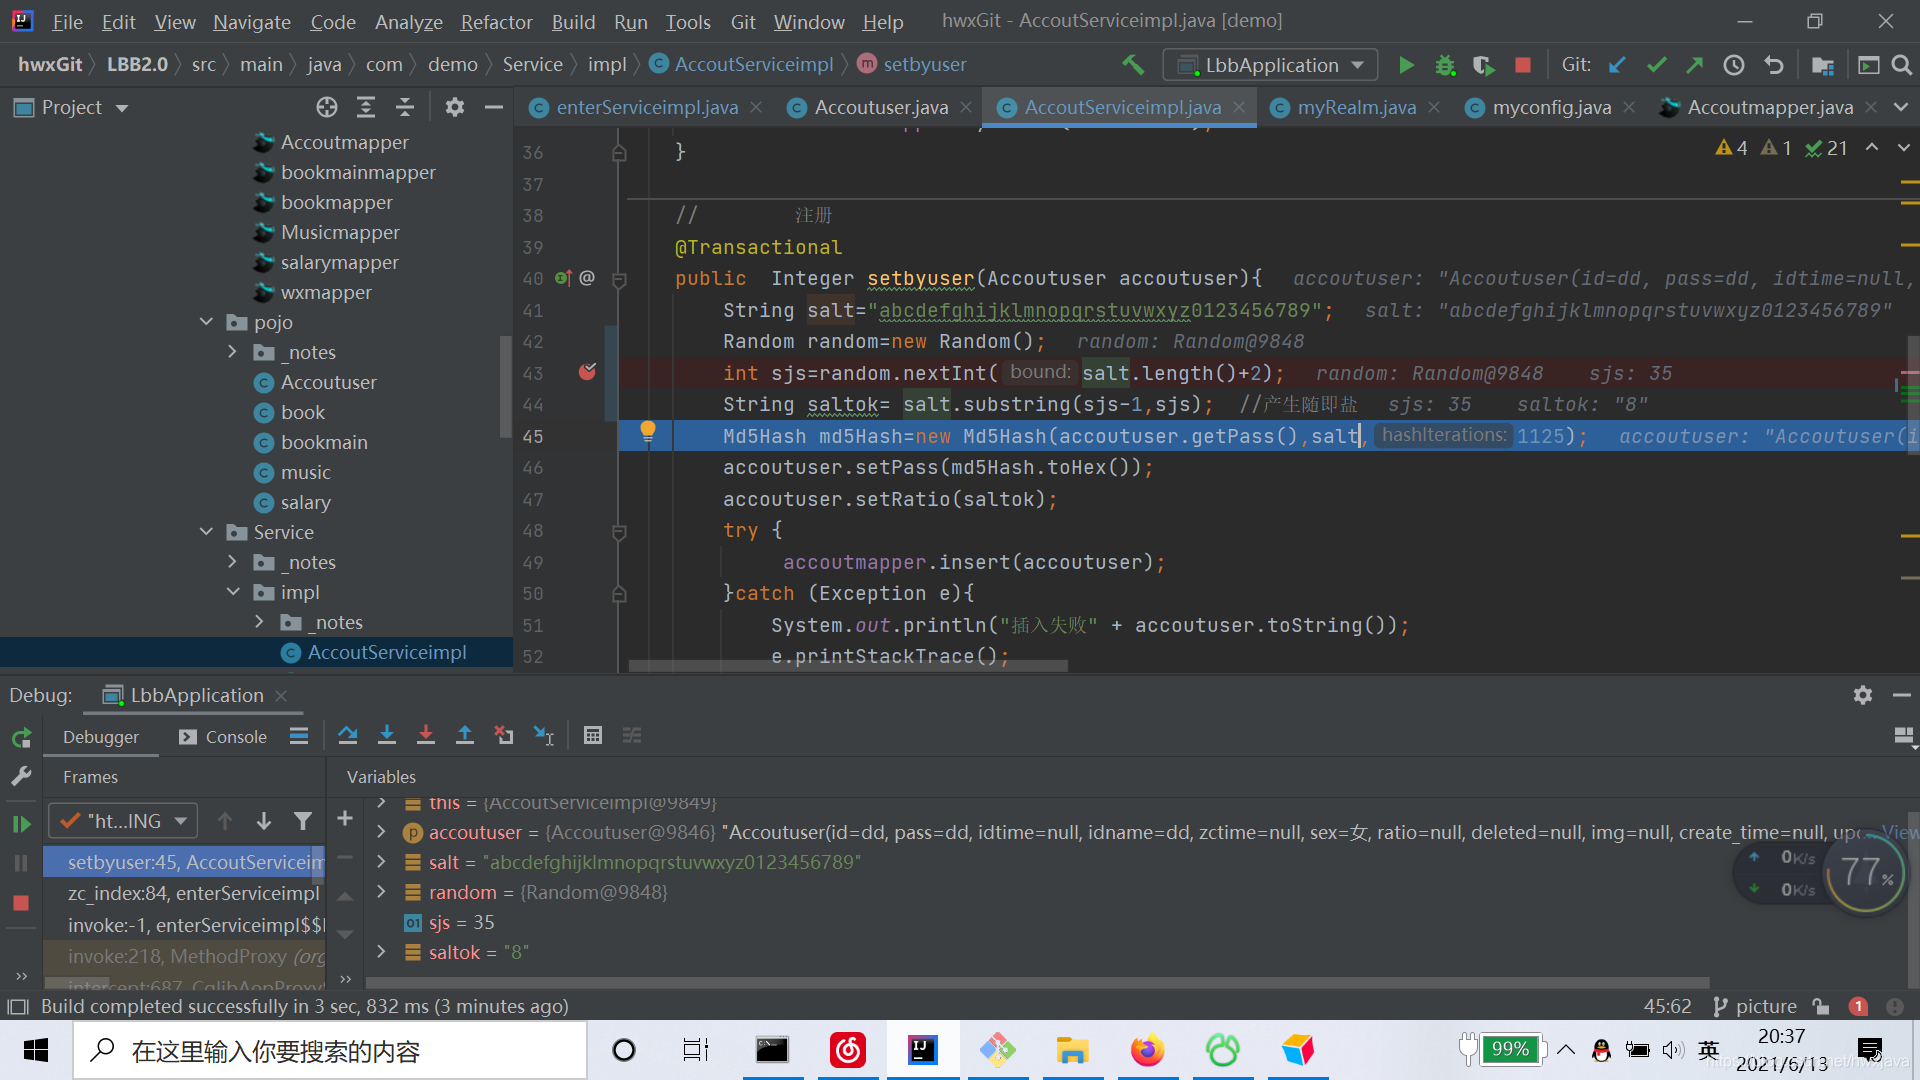Expand the accoutuser variable node
The height and width of the screenshot is (1080, 1920).
tap(381, 832)
